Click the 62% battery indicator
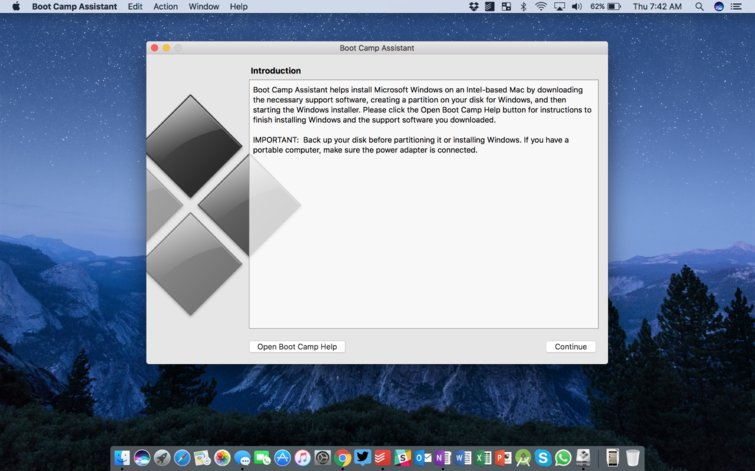The width and height of the screenshot is (755, 471). click(605, 6)
